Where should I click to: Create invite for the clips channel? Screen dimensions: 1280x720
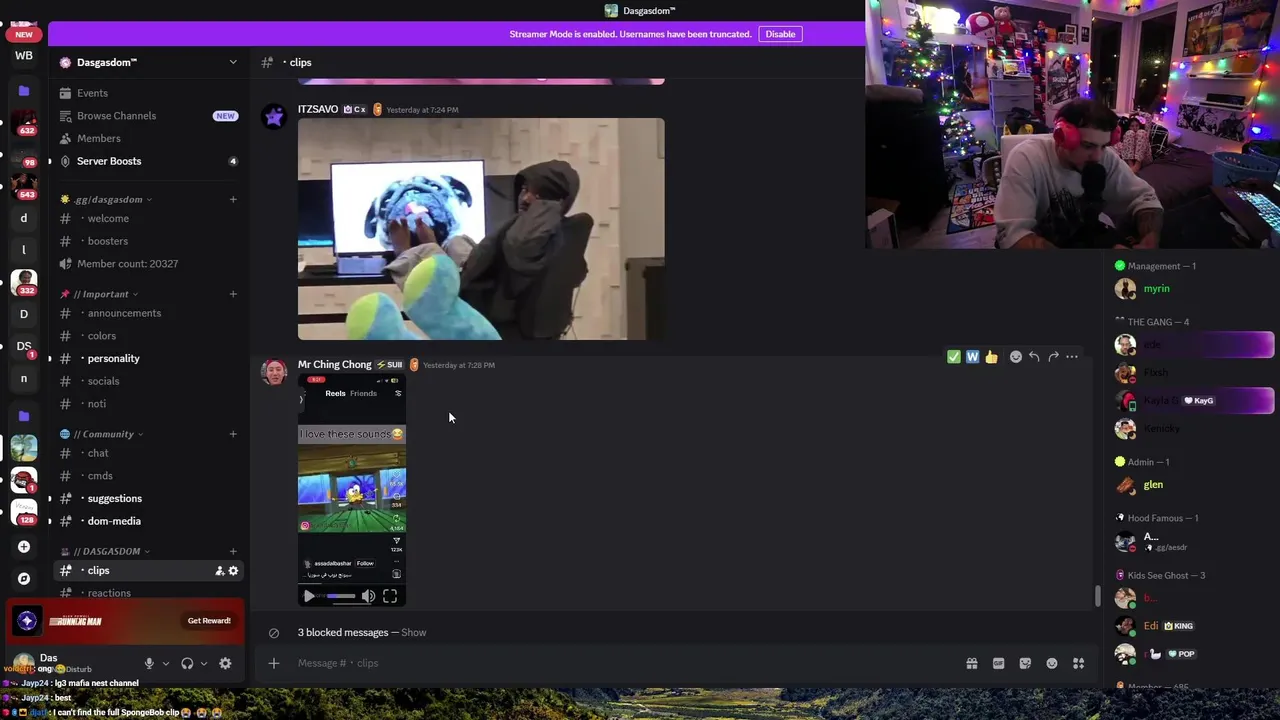pos(219,571)
